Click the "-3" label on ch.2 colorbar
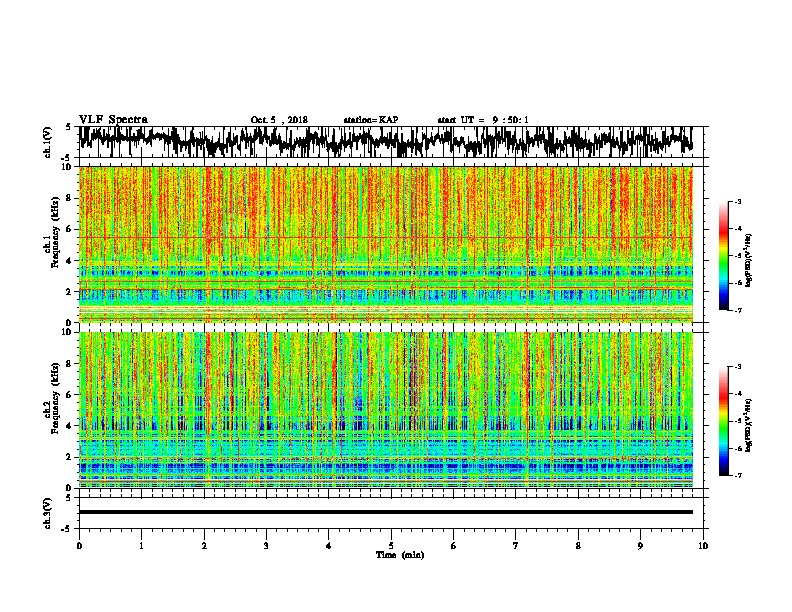 (737, 367)
